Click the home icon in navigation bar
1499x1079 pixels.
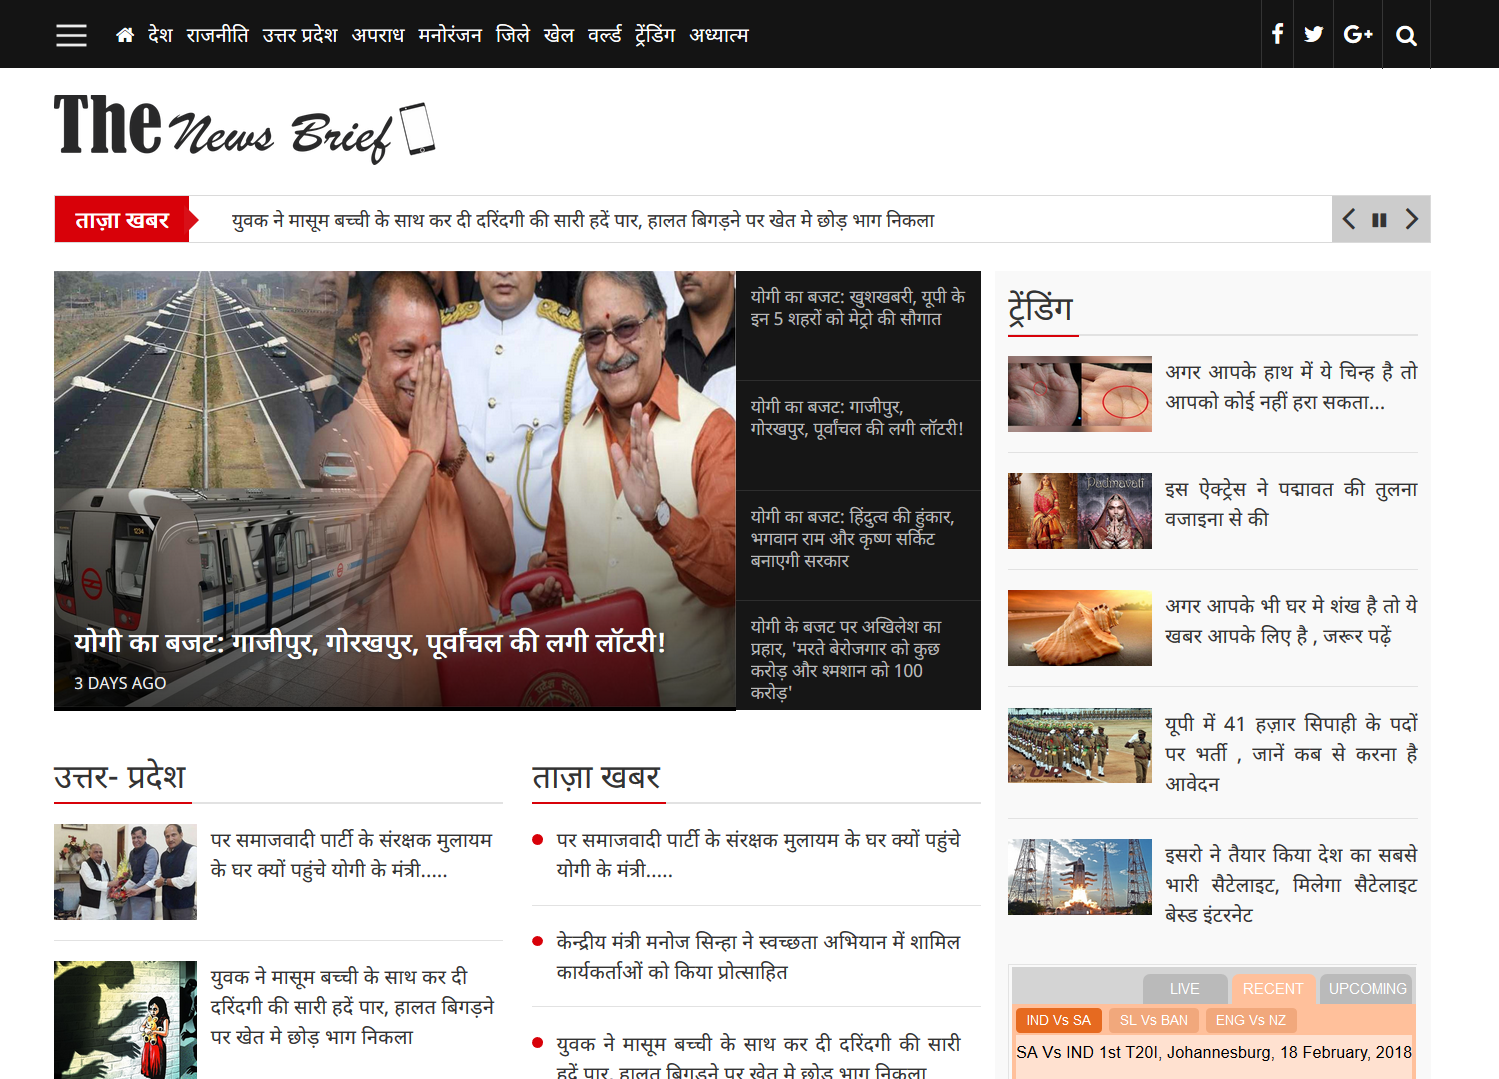click(125, 35)
